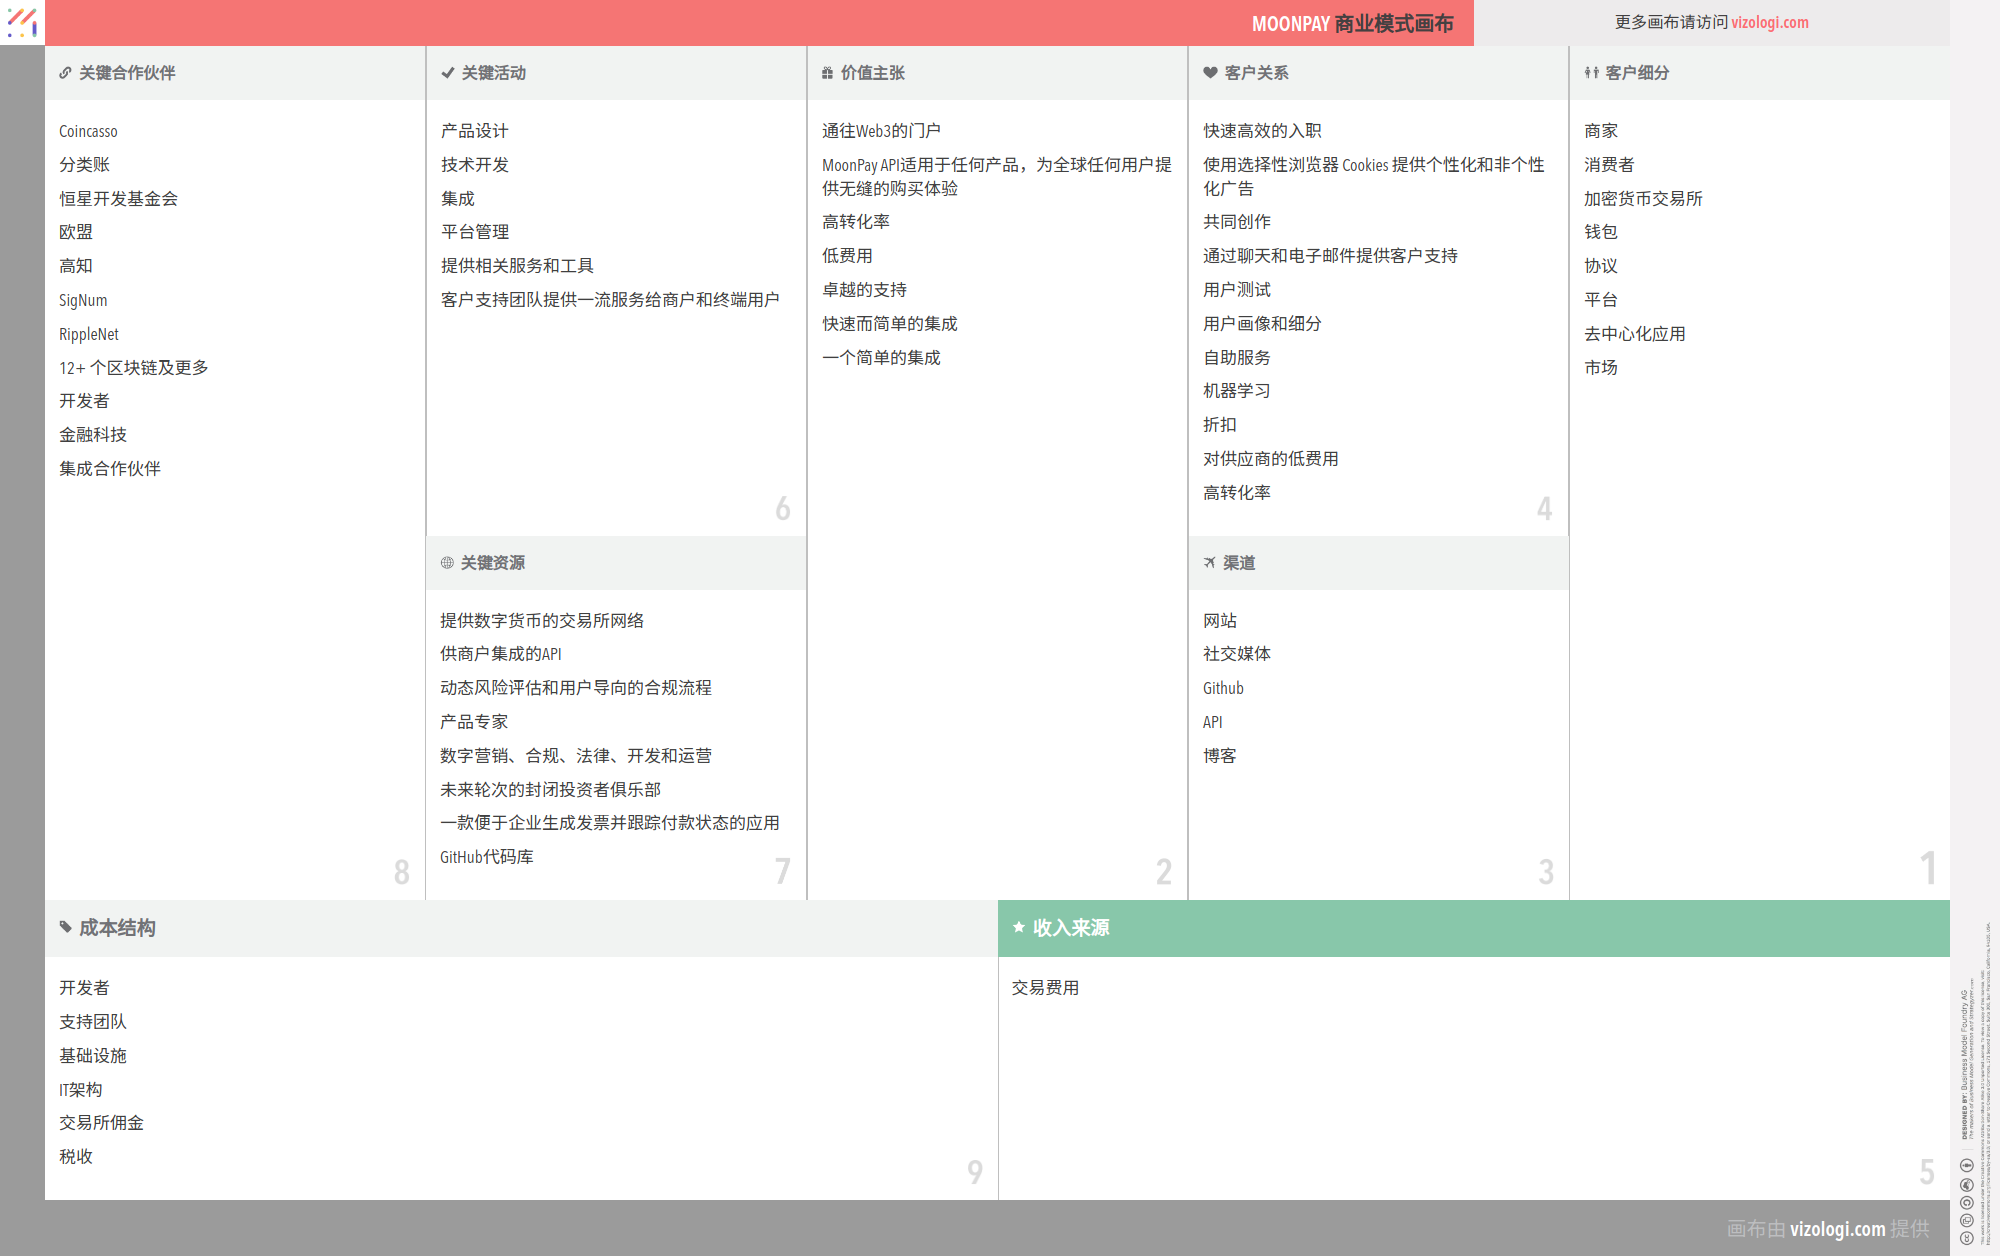Click the link icon beside 关键合作伙伴
Viewport: 2000px width, 1256px height.
[65, 73]
